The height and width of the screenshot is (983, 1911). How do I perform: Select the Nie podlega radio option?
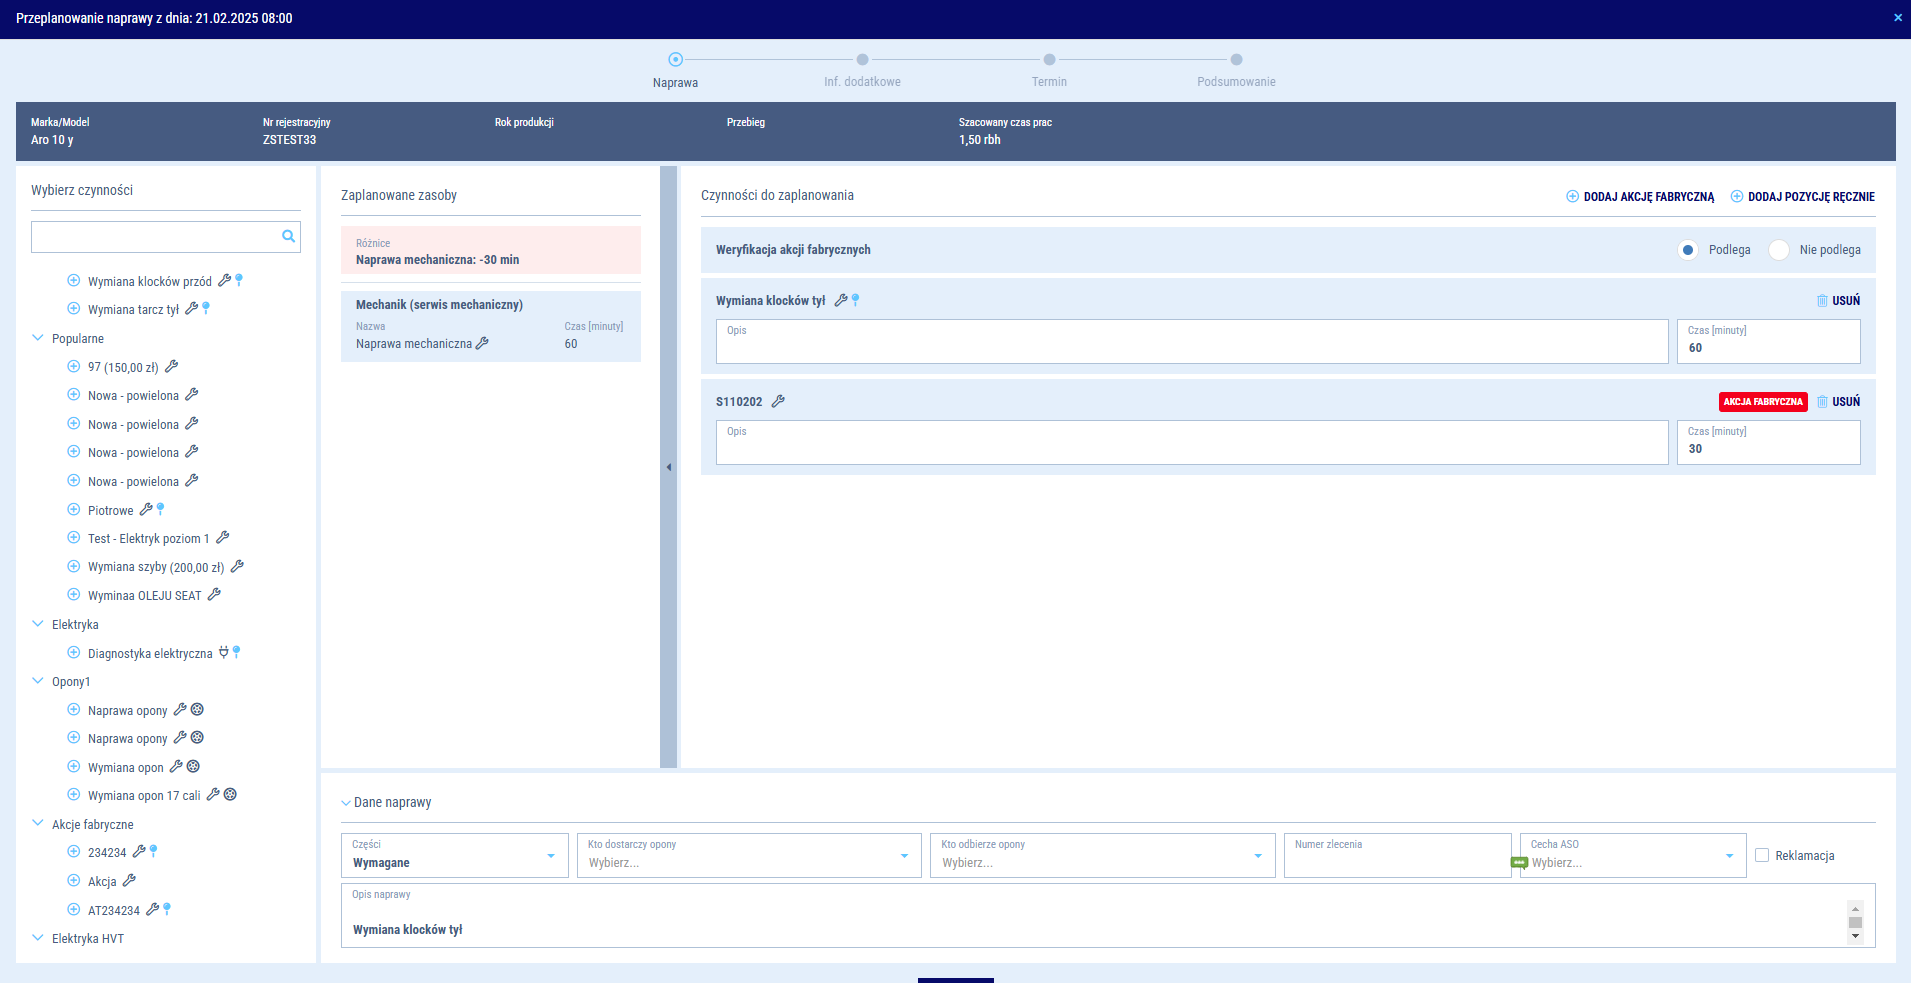(1779, 250)
